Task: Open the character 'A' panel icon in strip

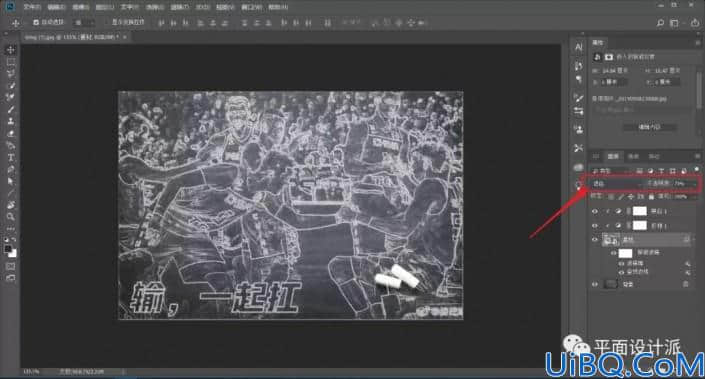Action: tap(579, 47)
